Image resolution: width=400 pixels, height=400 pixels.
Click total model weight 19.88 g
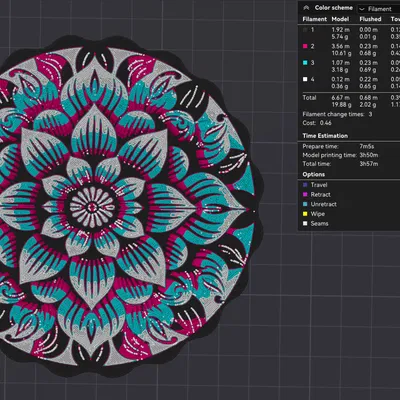click(x=341, y=105)
